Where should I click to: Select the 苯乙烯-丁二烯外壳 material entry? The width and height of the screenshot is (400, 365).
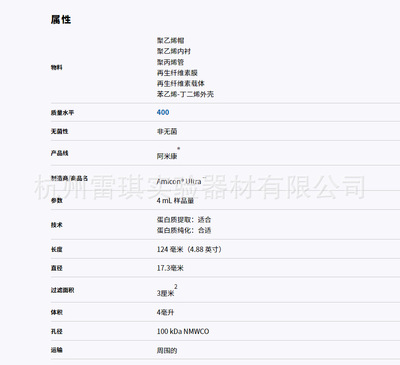click(185, 94)
